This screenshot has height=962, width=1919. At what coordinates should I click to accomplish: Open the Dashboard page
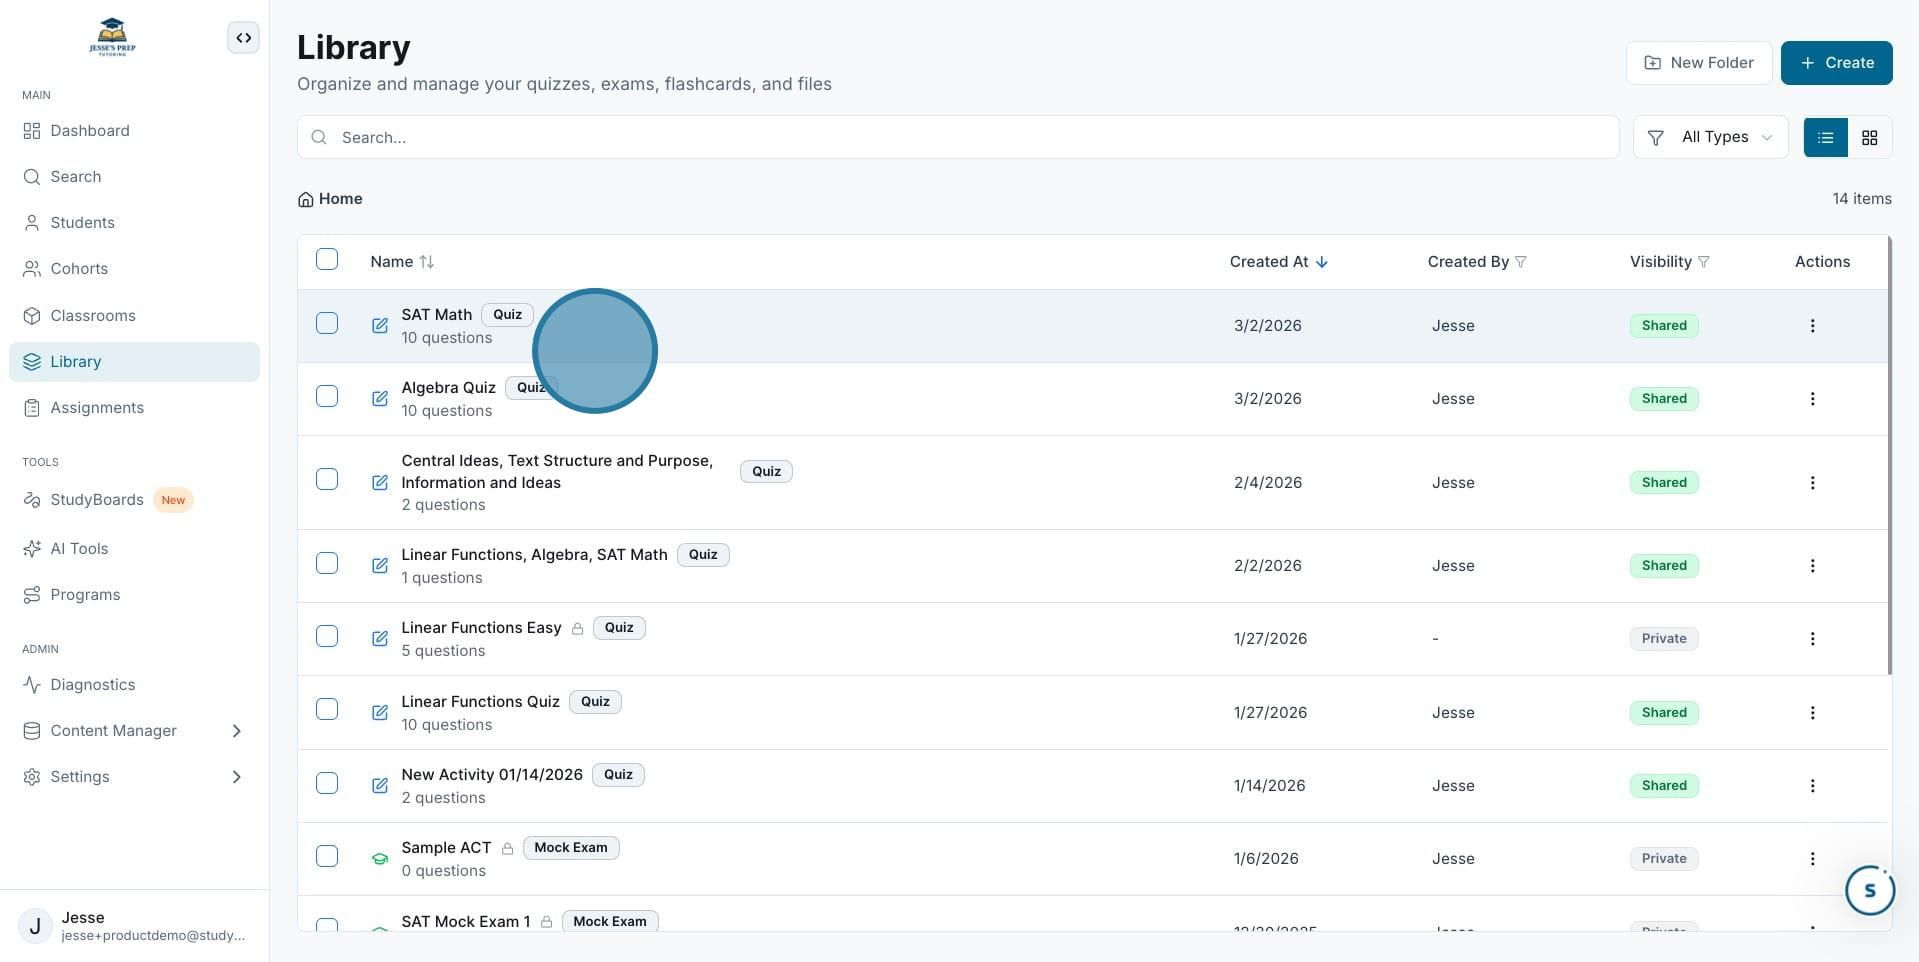[134, 131]
